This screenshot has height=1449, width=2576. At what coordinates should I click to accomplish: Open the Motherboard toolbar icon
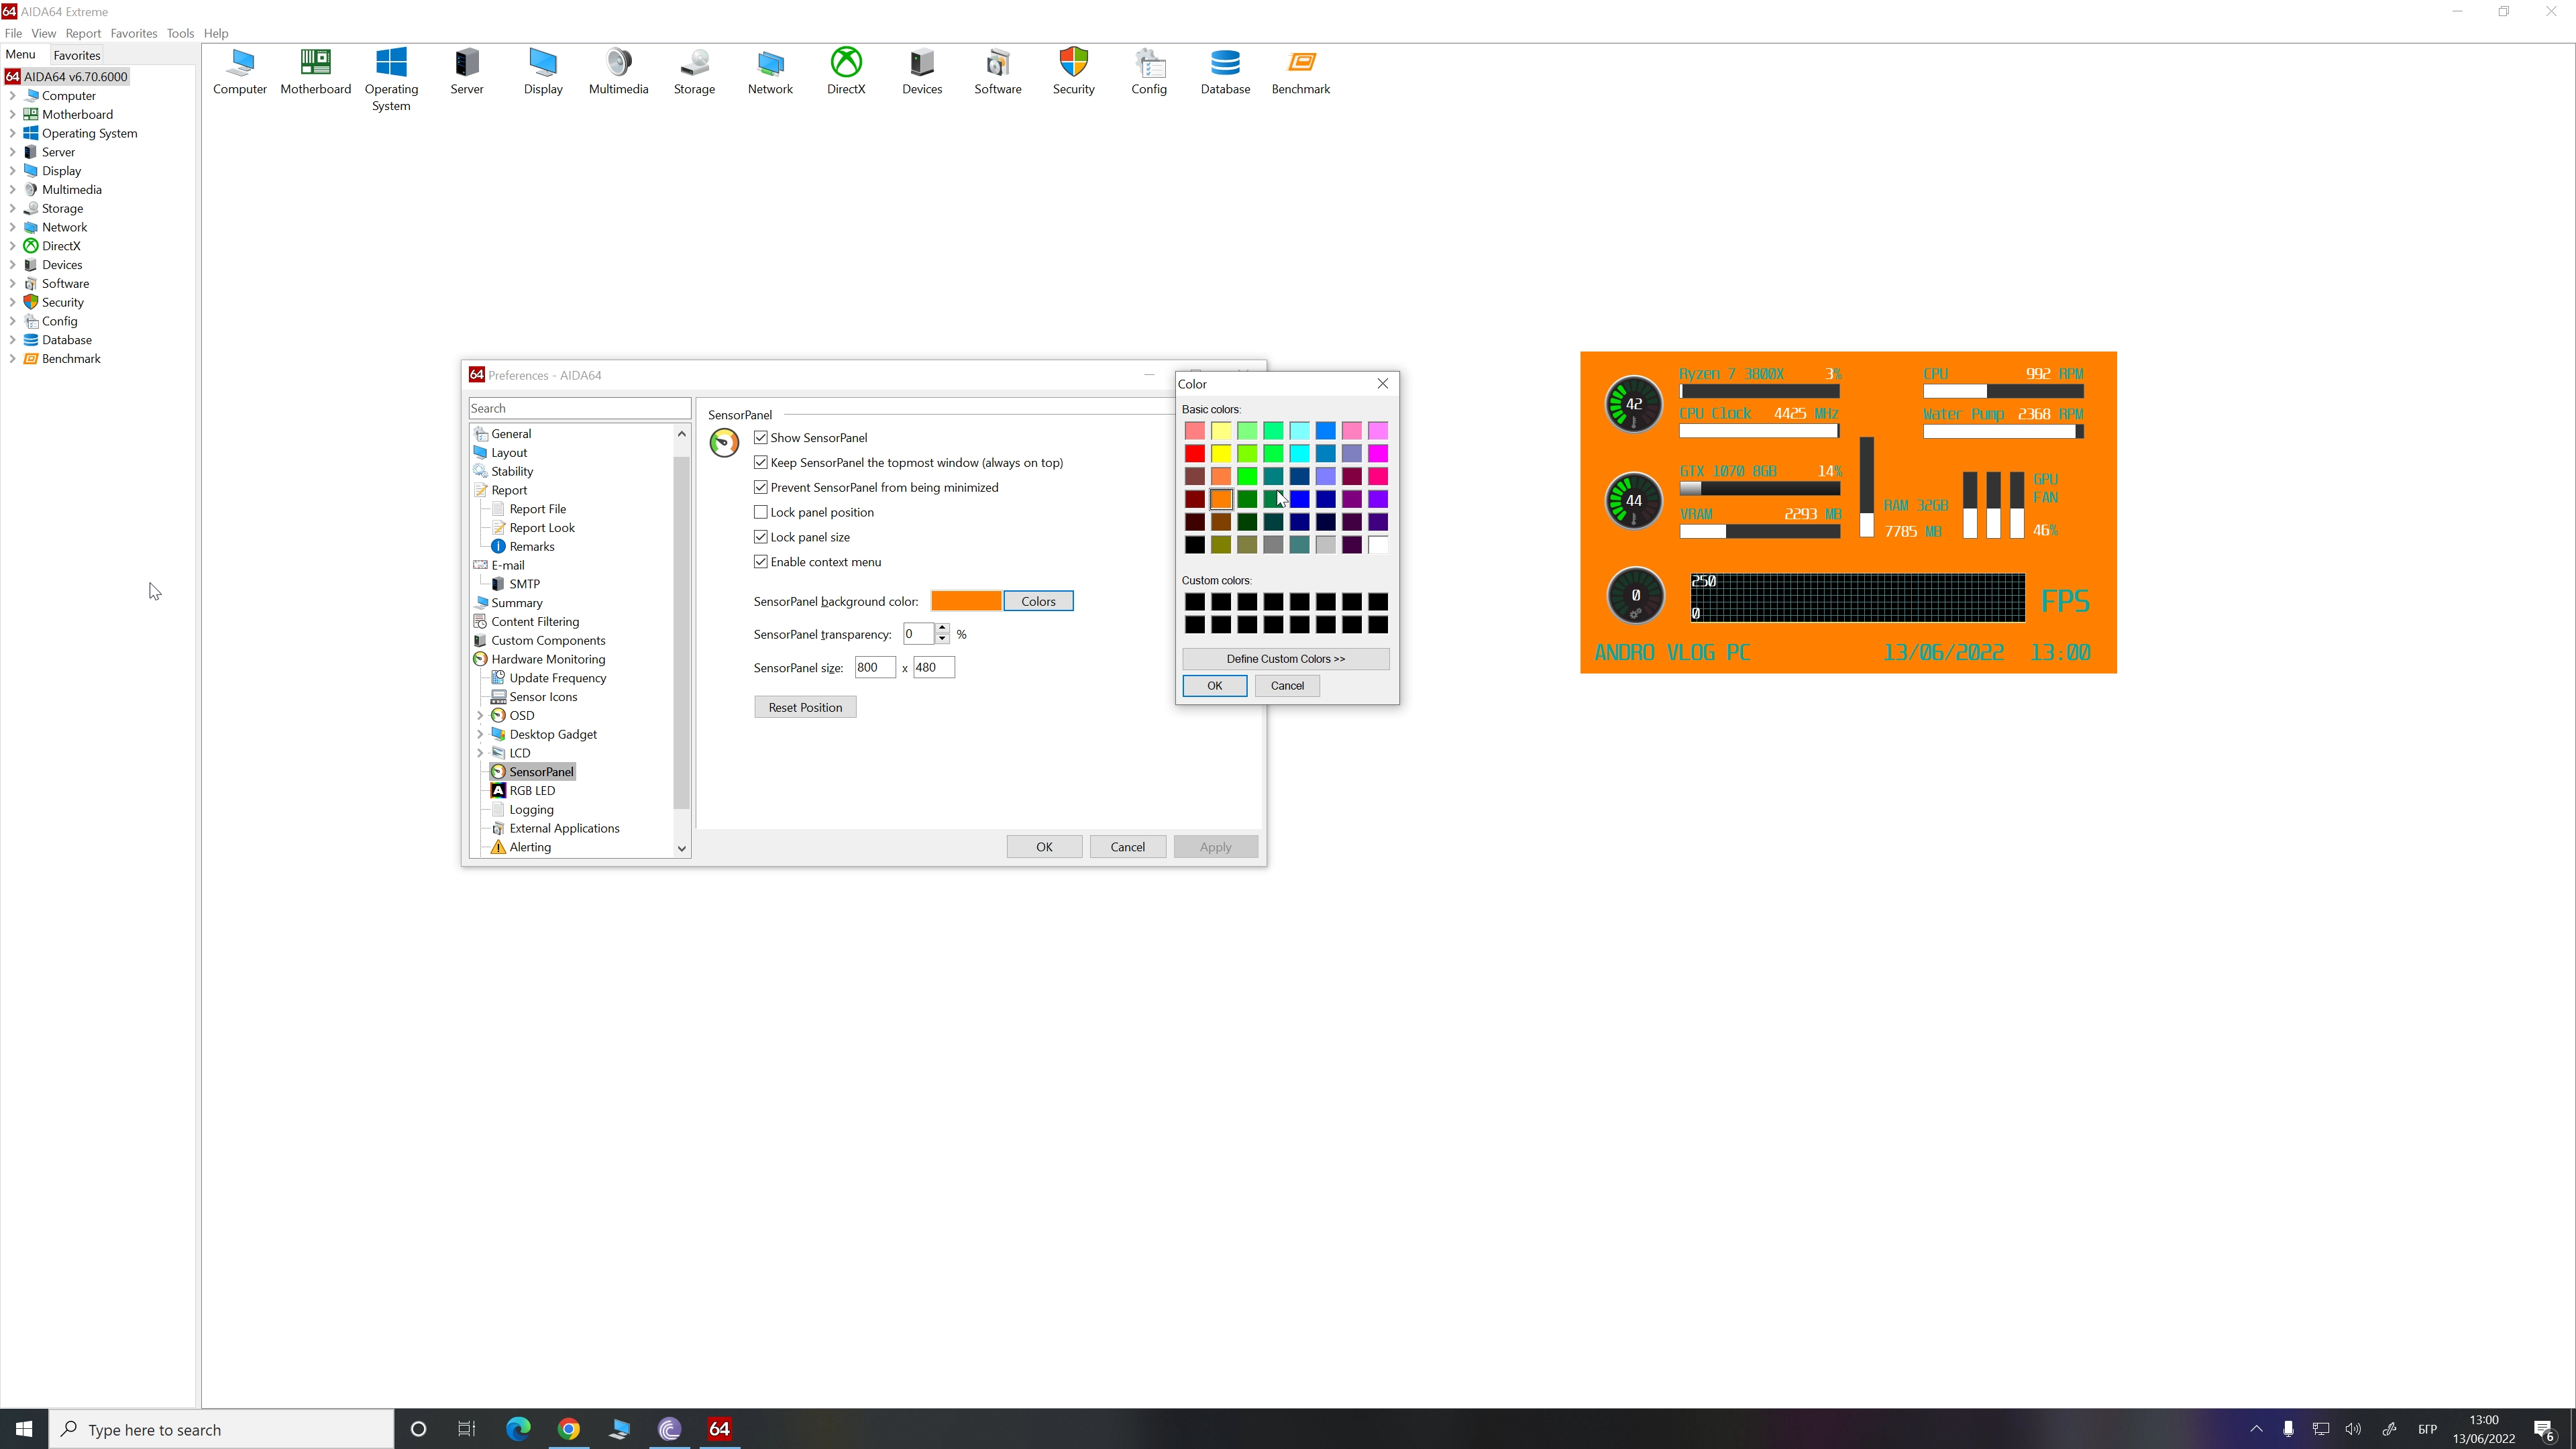tap(316, 72)
